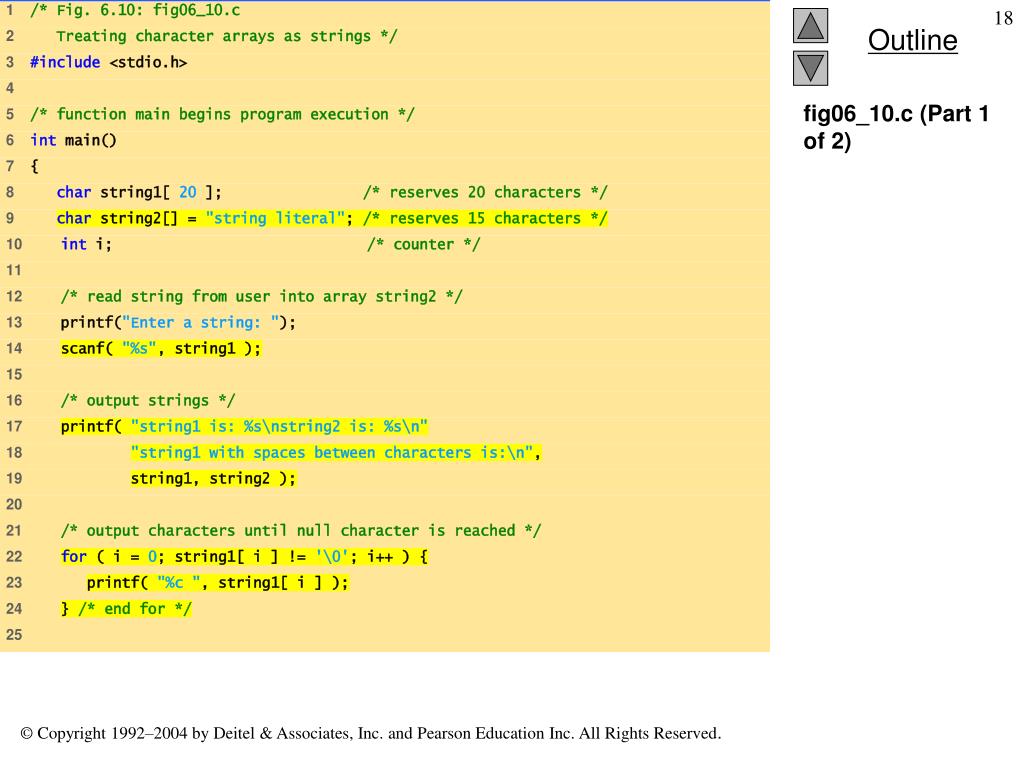The image size is (1024, 768).
Task: Click 'printf("Enter a string: ");' statement
Action: tap(178, 323)
